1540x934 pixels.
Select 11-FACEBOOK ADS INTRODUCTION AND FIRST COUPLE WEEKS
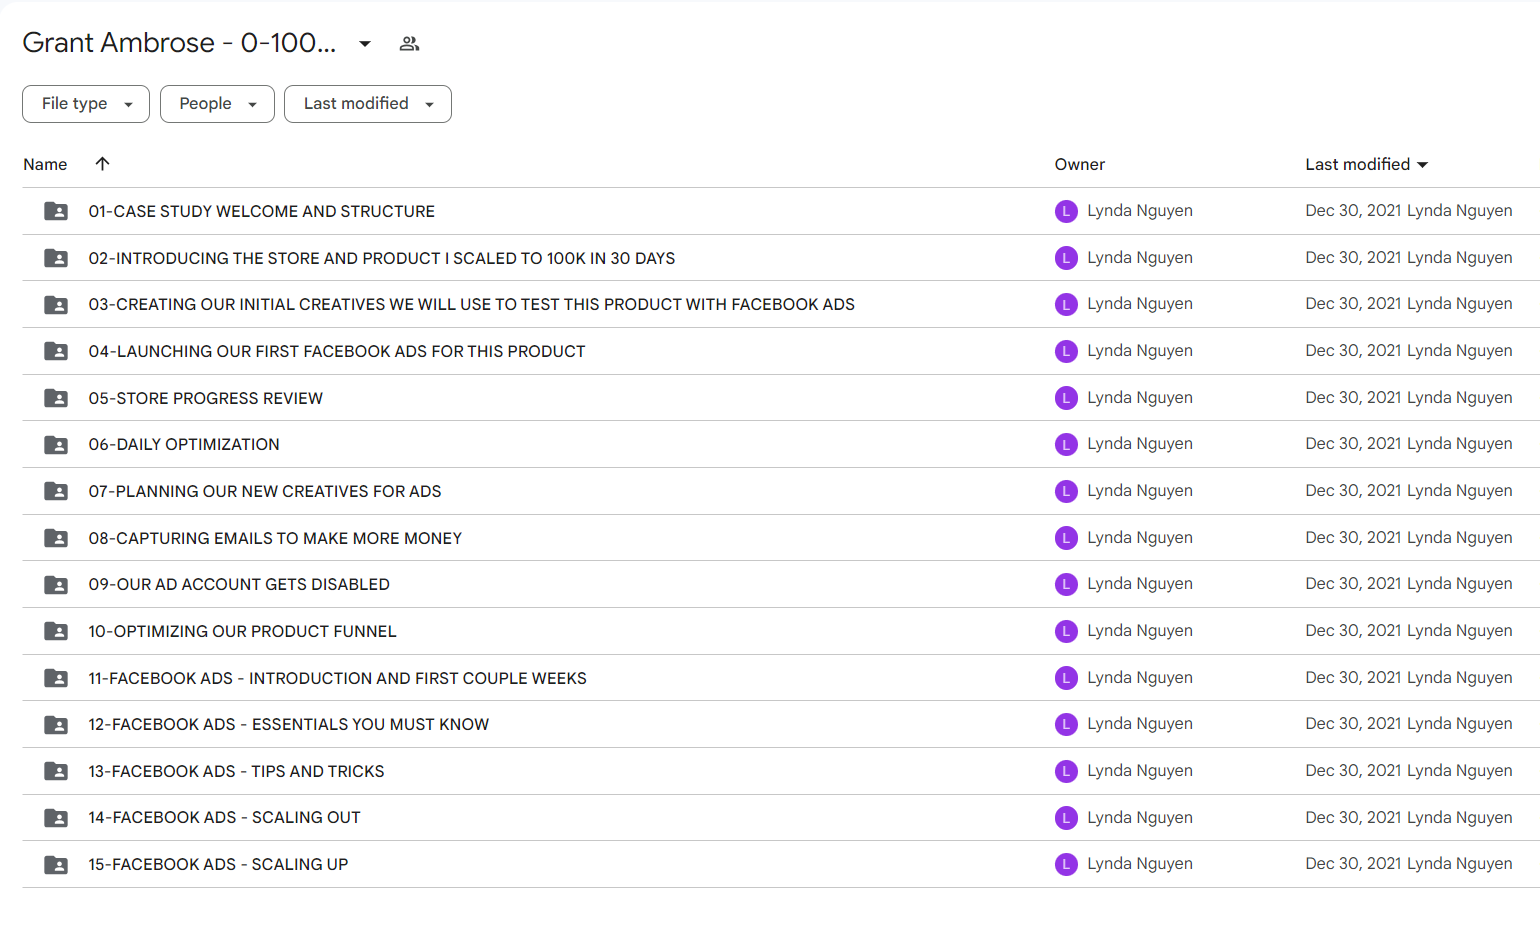[x=338, y=678]
